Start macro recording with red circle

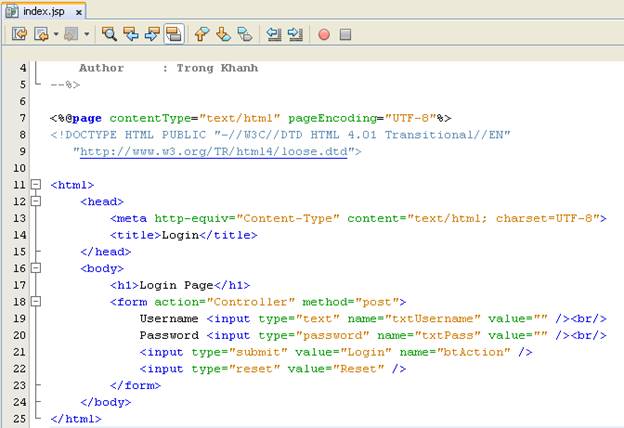point(324,35)
